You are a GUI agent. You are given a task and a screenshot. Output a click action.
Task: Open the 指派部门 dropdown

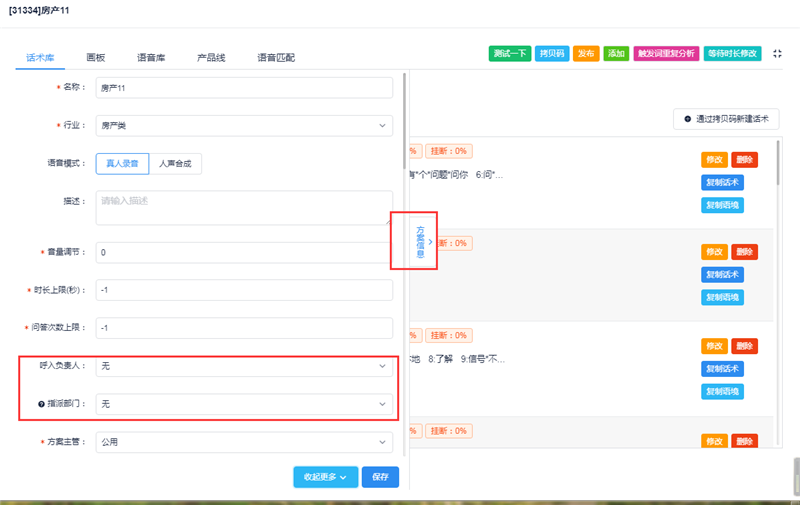pos(243,404)
